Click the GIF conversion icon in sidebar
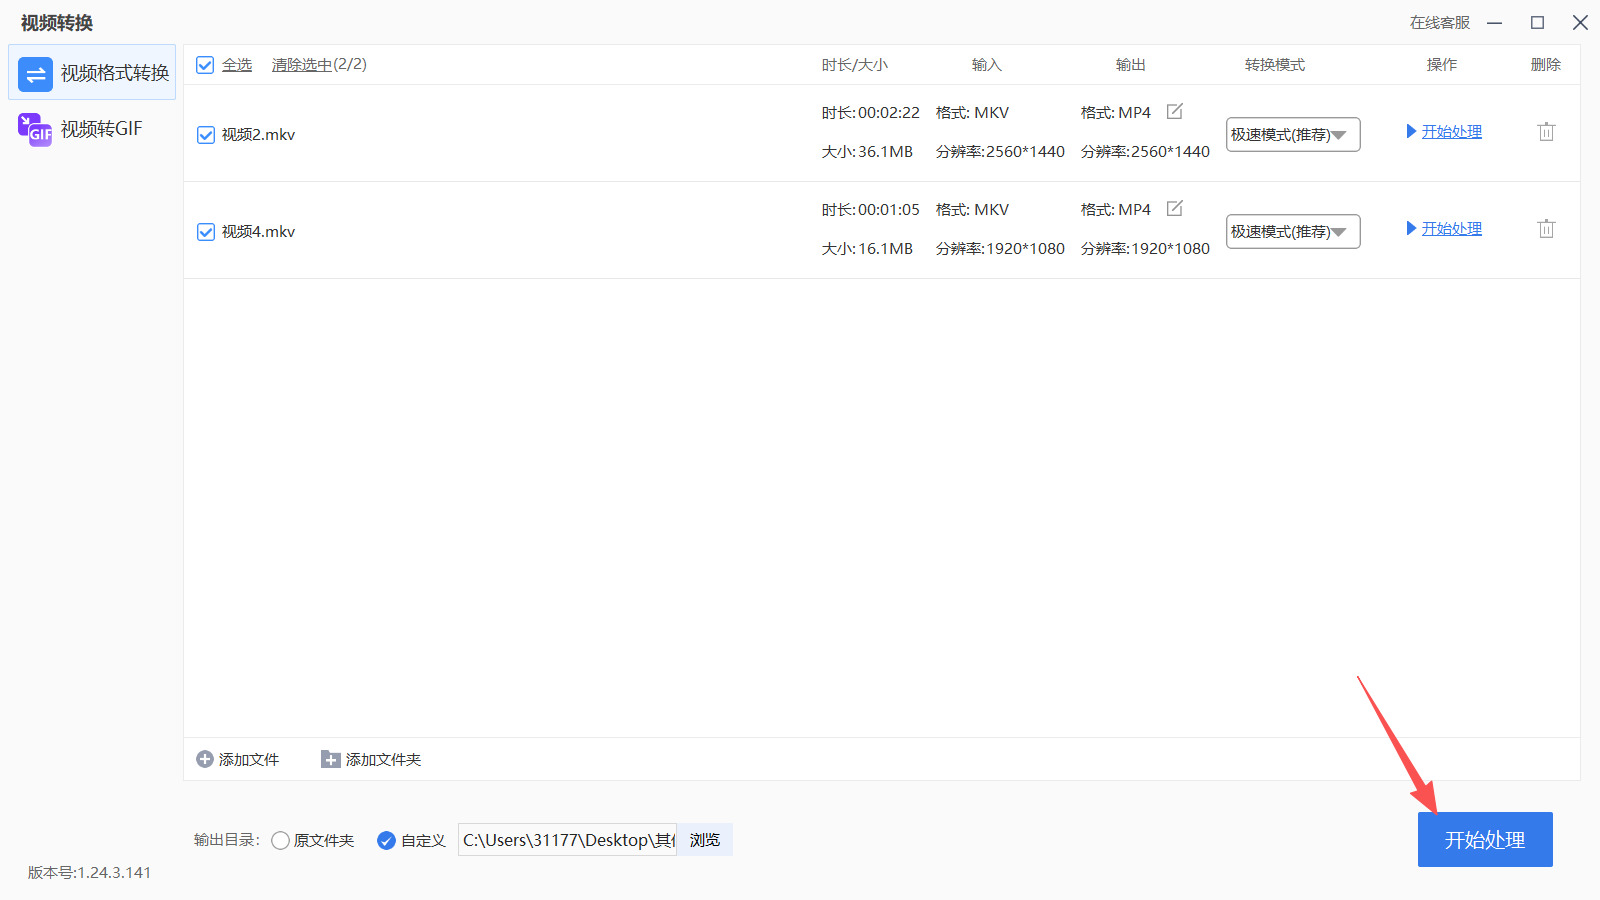The height and width of the screenshot is (900, 1600). (x=35, y=129)
